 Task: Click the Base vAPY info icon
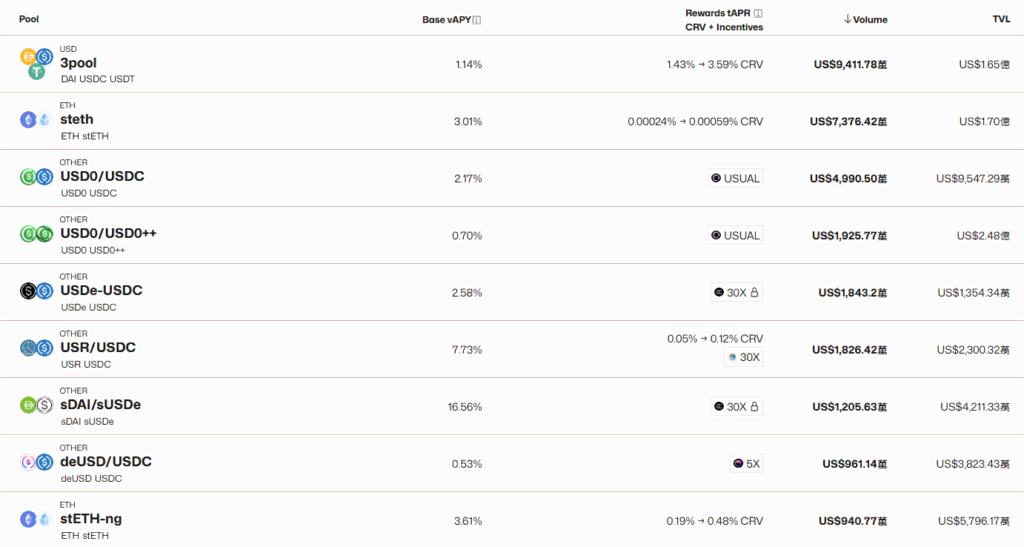[x=477, y=20]
